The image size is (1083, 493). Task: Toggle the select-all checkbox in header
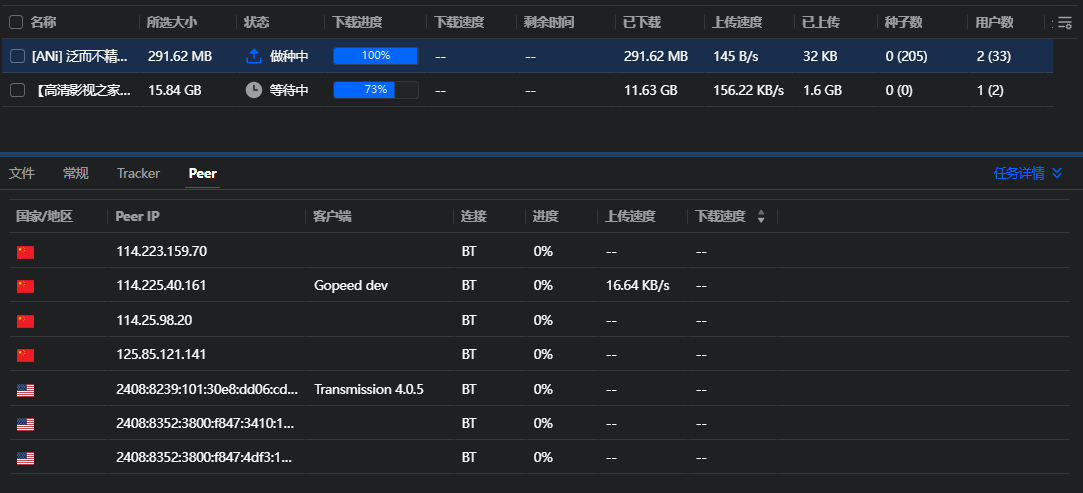pos(16,22)
